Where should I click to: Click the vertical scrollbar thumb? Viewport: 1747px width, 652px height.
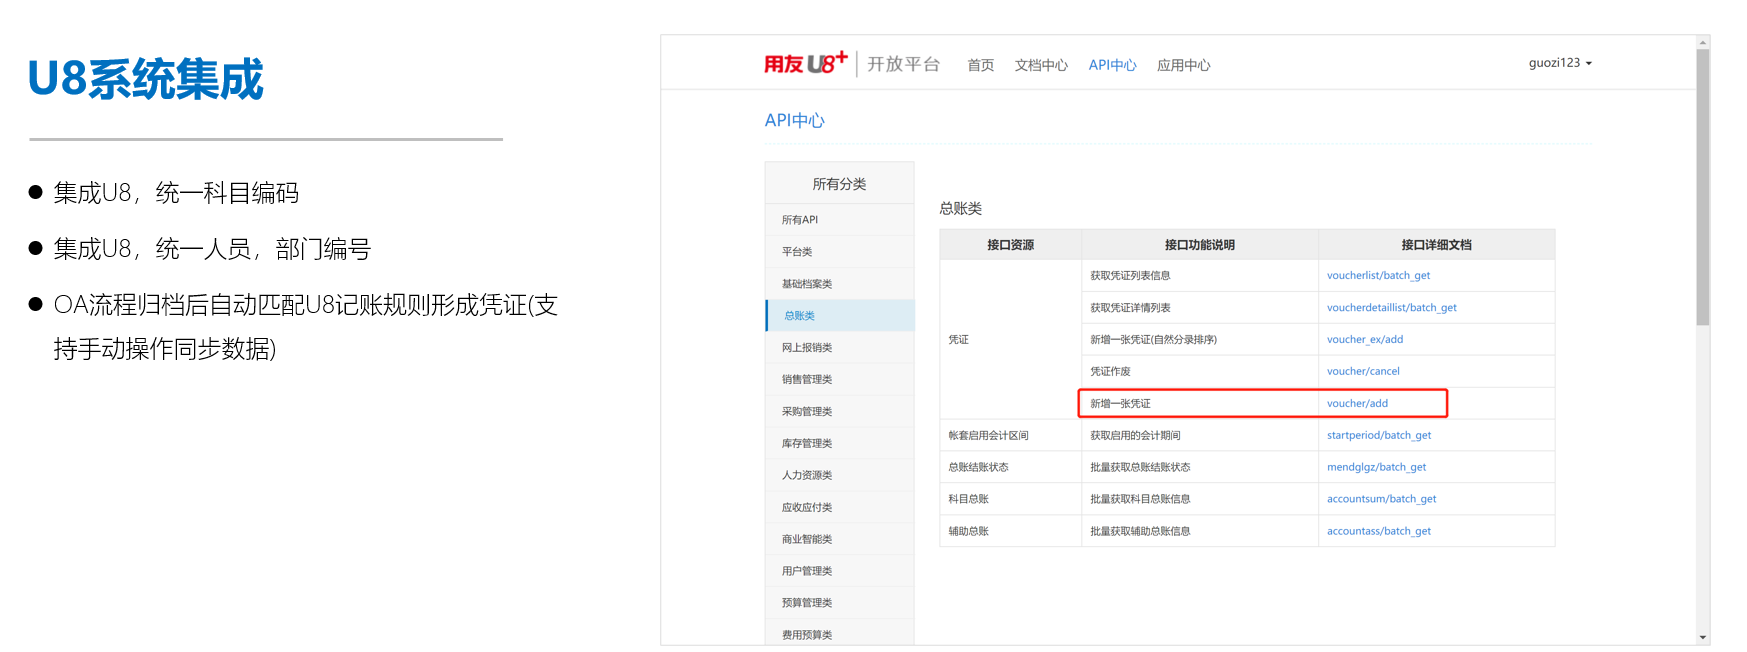tap(1703, 187)
